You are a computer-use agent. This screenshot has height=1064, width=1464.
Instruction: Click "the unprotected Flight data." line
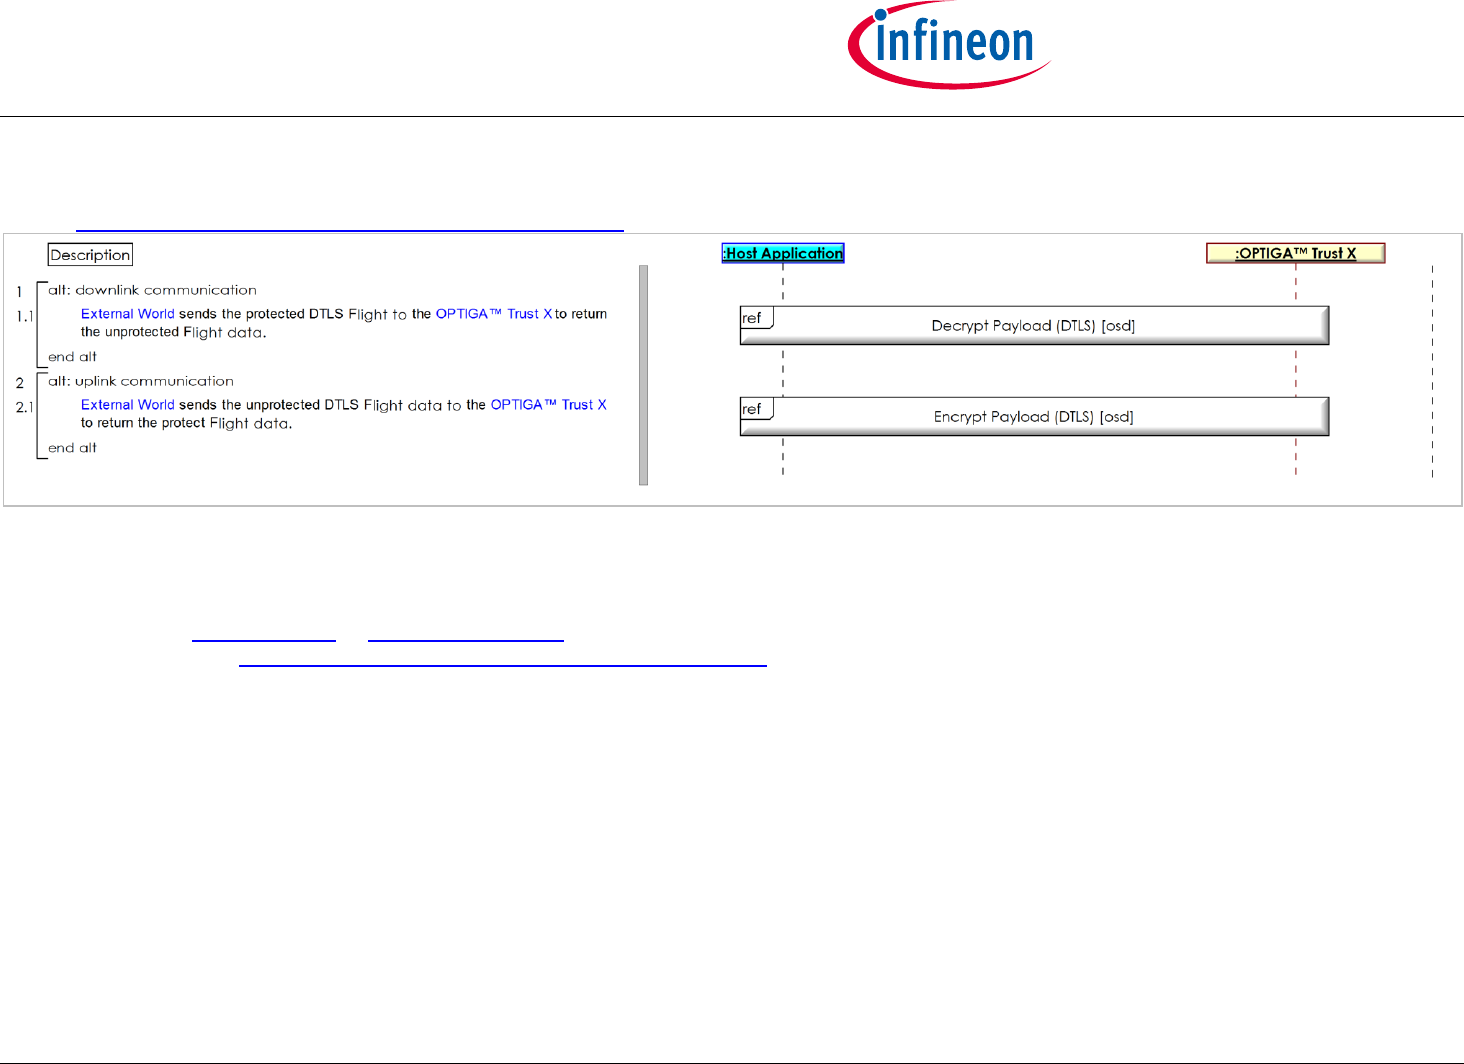[x=174, y=333]
